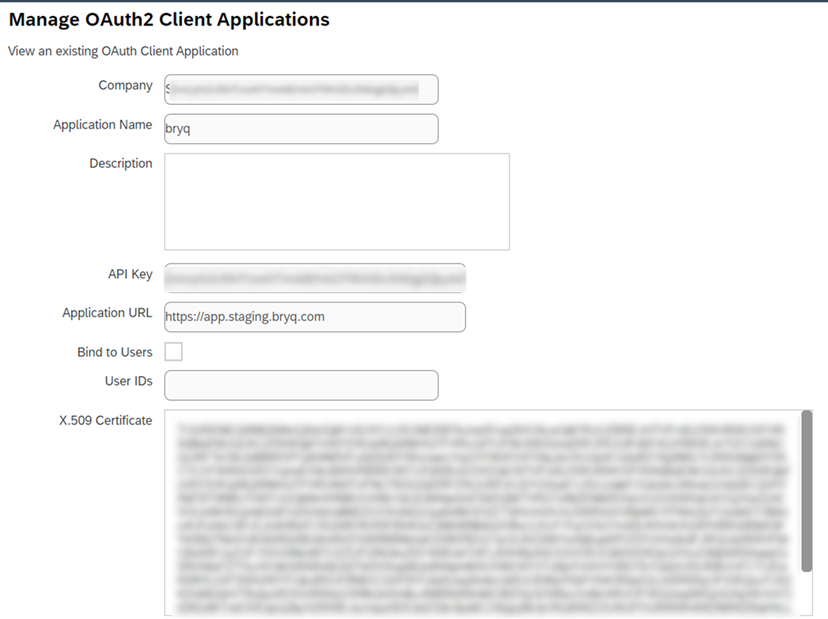This screenshot has height=619, width=828.
Task: Click the scrollbar track below the thumb
Action: click(806, 595)
